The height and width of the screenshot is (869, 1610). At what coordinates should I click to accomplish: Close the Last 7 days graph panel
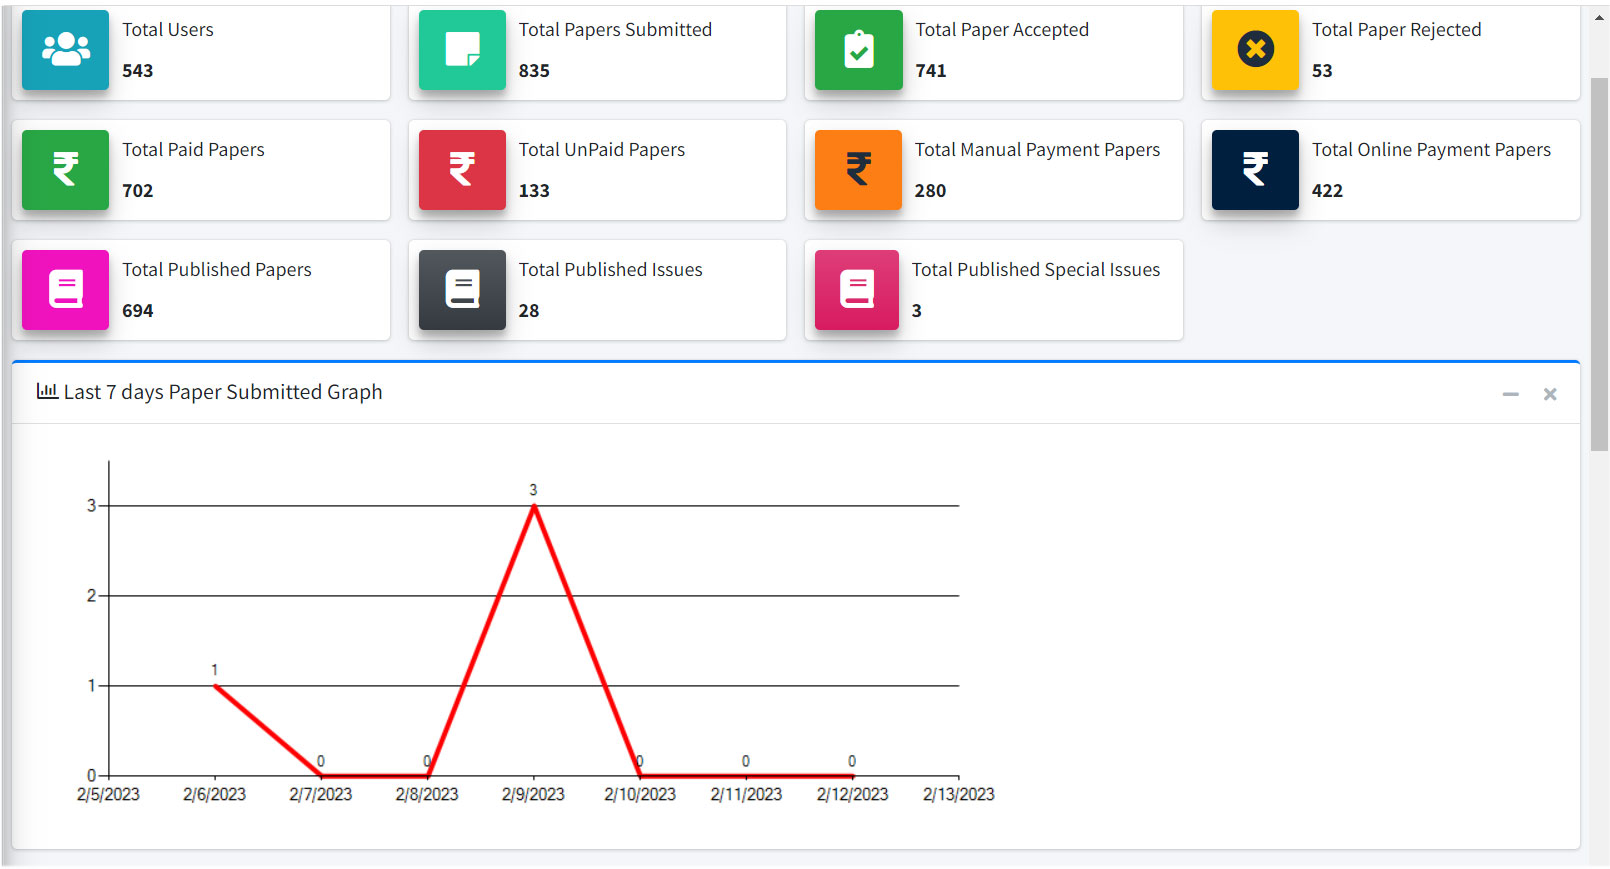click(x=1550, y=394)
